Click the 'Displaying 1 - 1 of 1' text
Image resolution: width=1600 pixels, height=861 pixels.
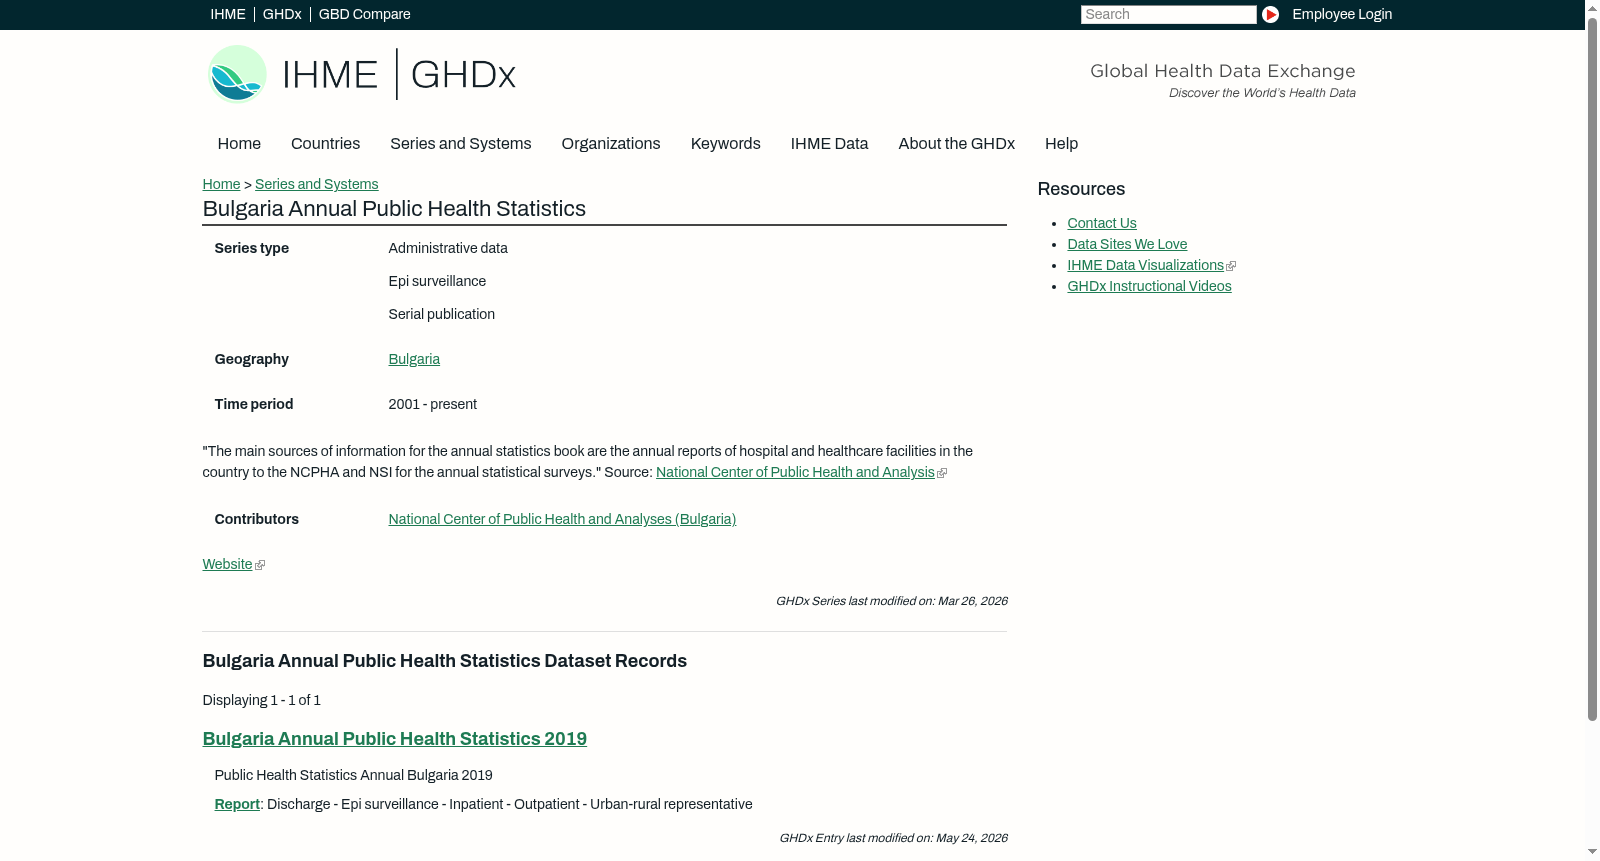[x=262, y=700]
